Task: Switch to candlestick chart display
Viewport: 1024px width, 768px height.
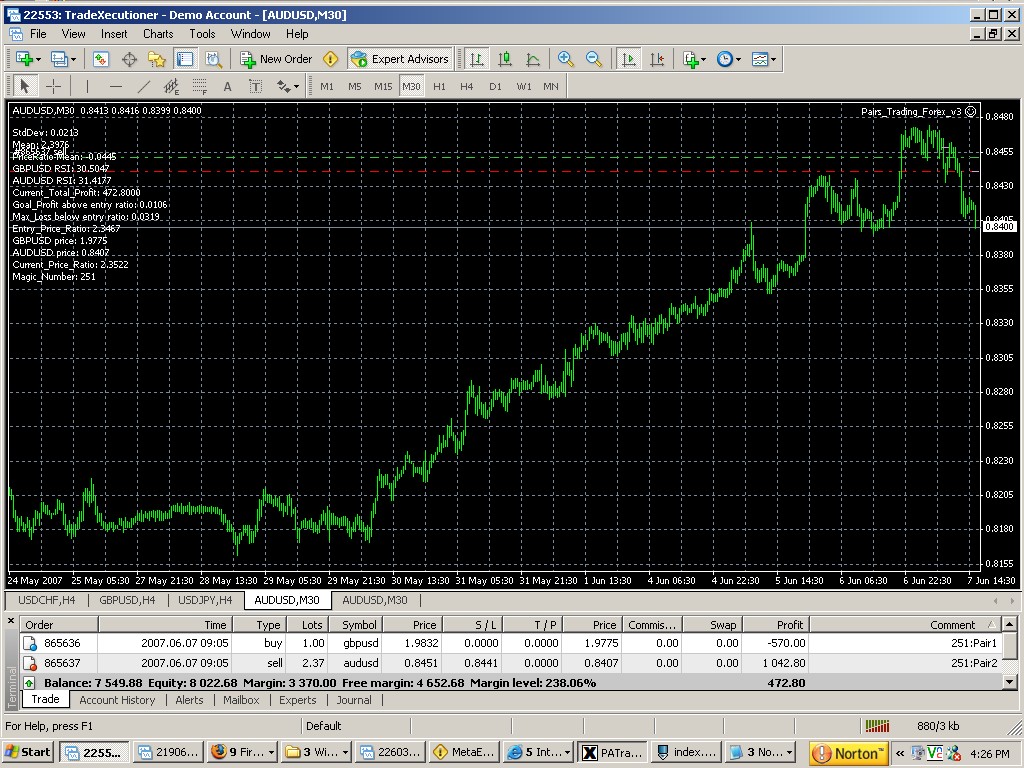Action: (x=505, y=59)
